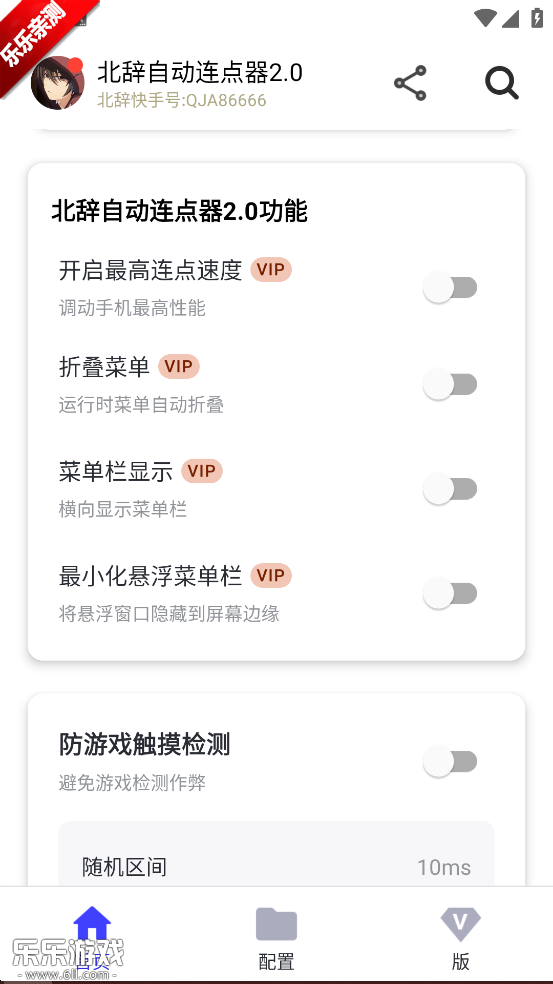Open search with magnifier icon
The height and width of the screenshot is (984, 553).
tap(502, 83)
